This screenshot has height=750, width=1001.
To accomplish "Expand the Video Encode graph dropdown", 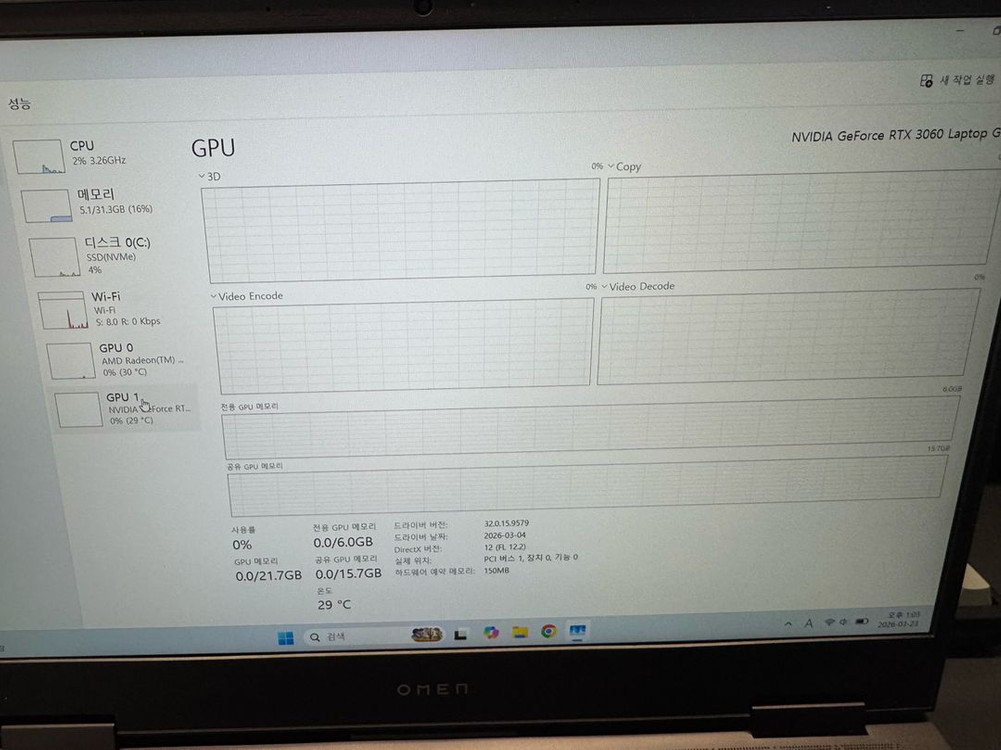I will tap(214, 296).
